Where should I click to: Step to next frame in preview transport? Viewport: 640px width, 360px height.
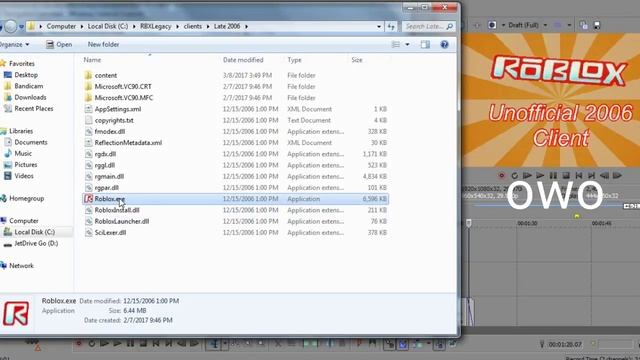617,176
